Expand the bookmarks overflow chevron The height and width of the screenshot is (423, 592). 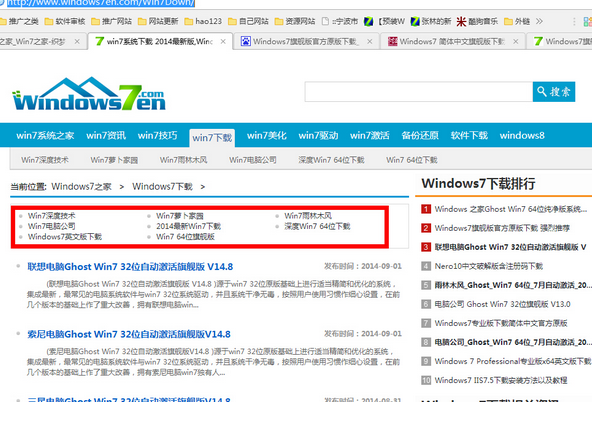tap(539, 21)
